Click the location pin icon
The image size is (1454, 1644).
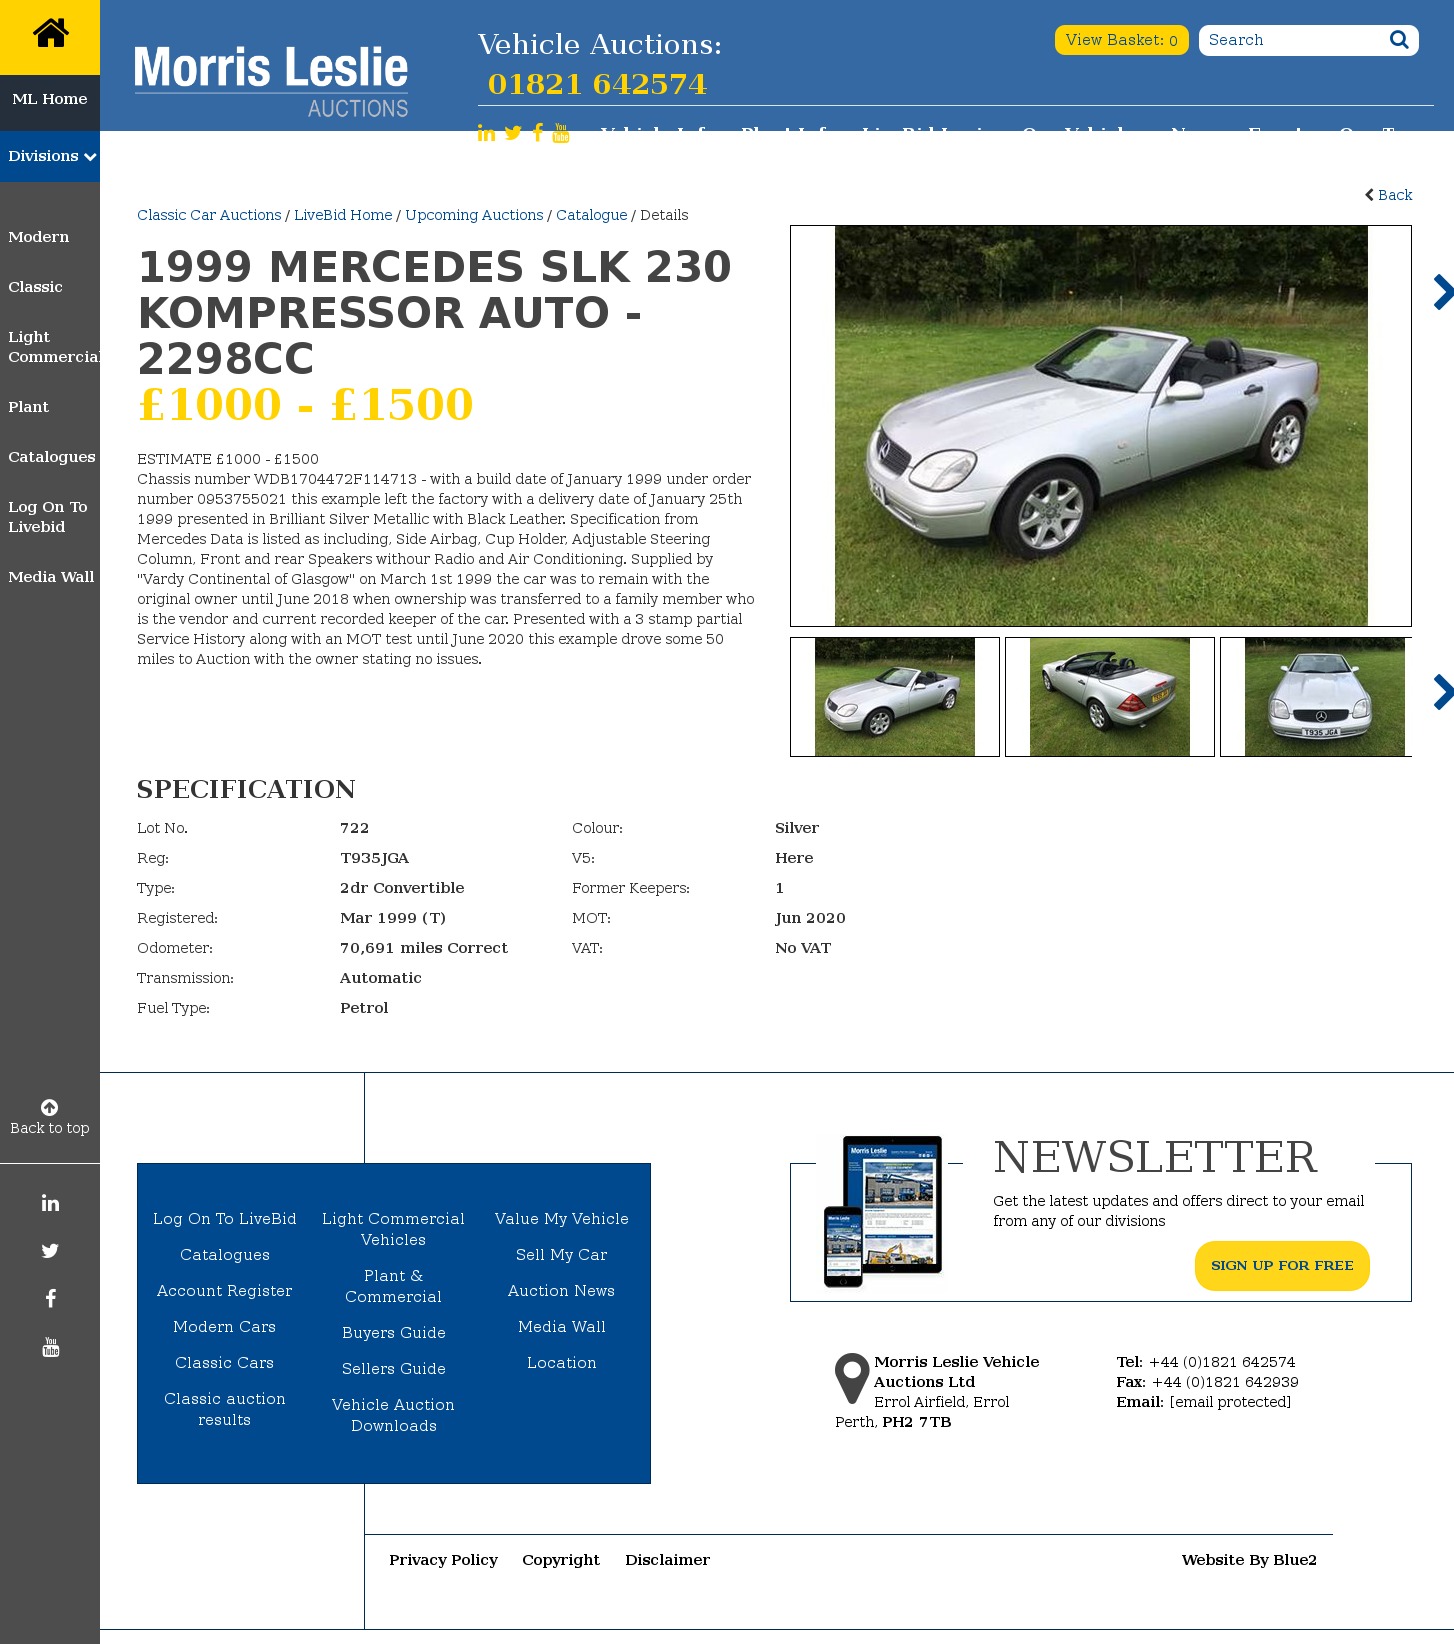click(852, 1379)
